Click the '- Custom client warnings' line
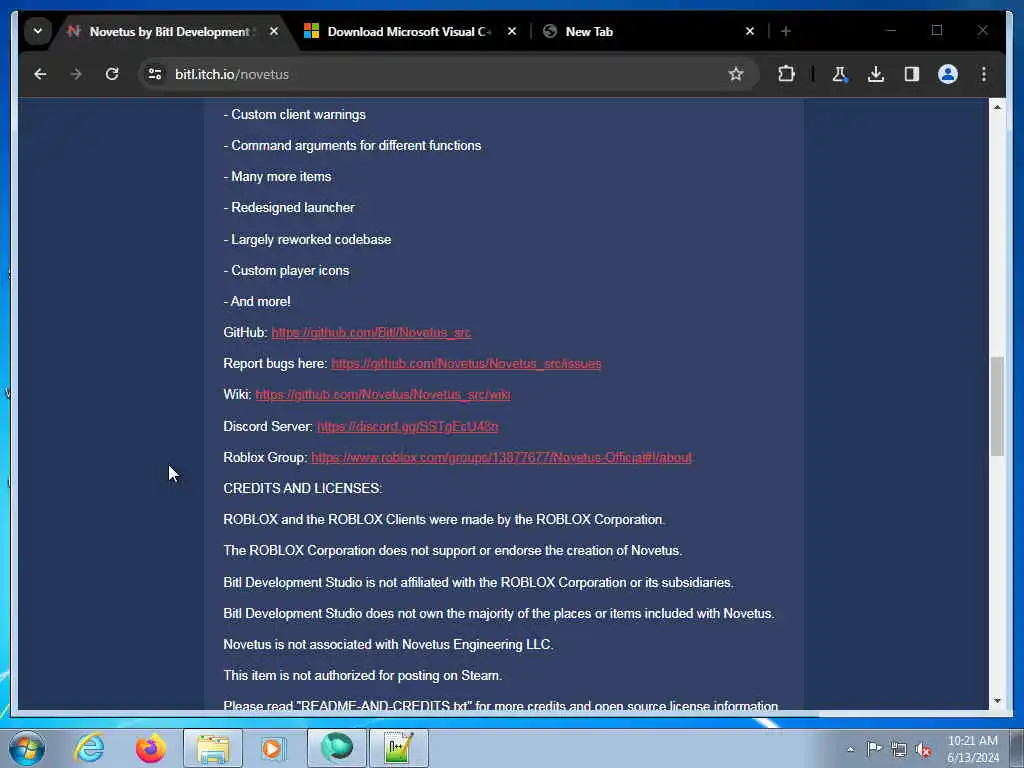The height and width of the screenshot is (768, 1024). [295, 114]
